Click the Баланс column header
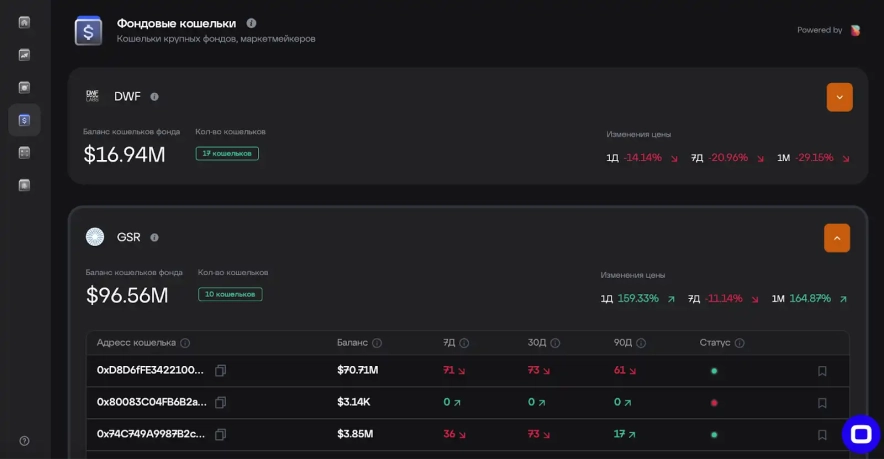The height and width of the screenshot is (459, 884). click(x=352, y=342)
